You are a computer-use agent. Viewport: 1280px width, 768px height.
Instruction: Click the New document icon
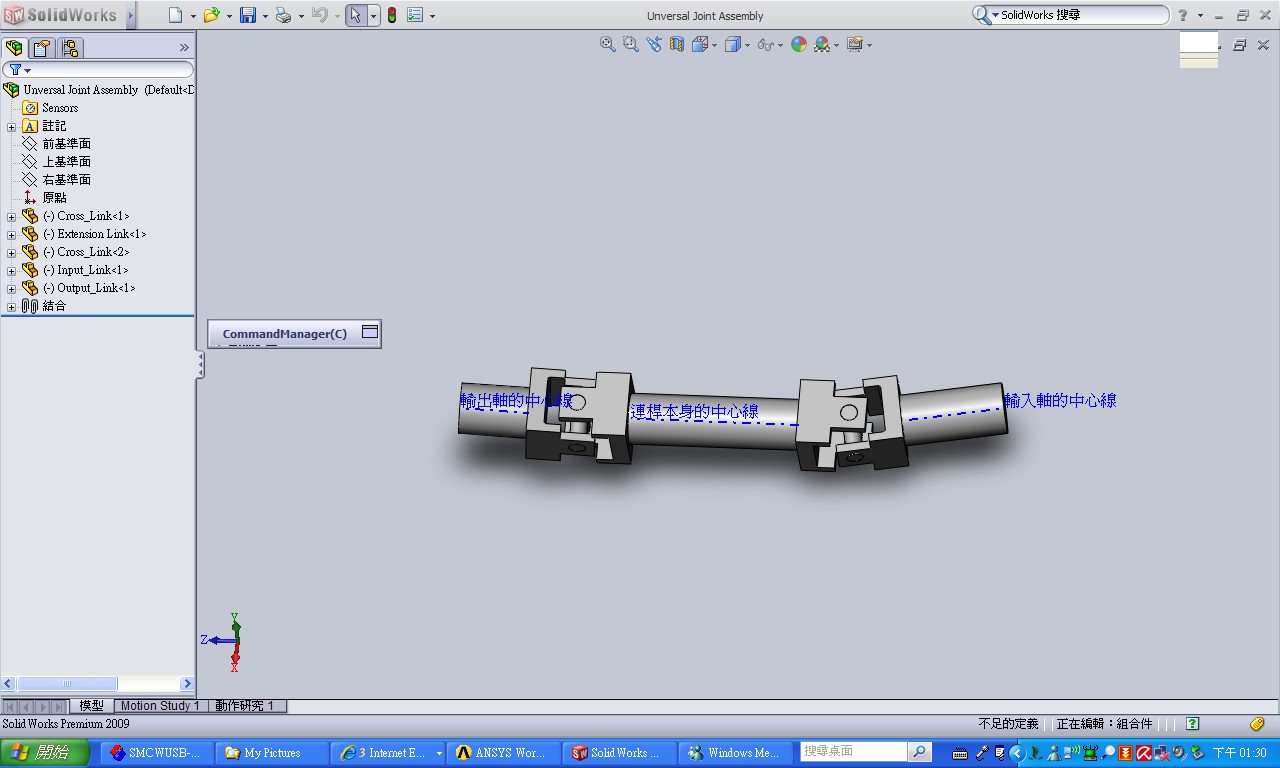pos(176,15)
